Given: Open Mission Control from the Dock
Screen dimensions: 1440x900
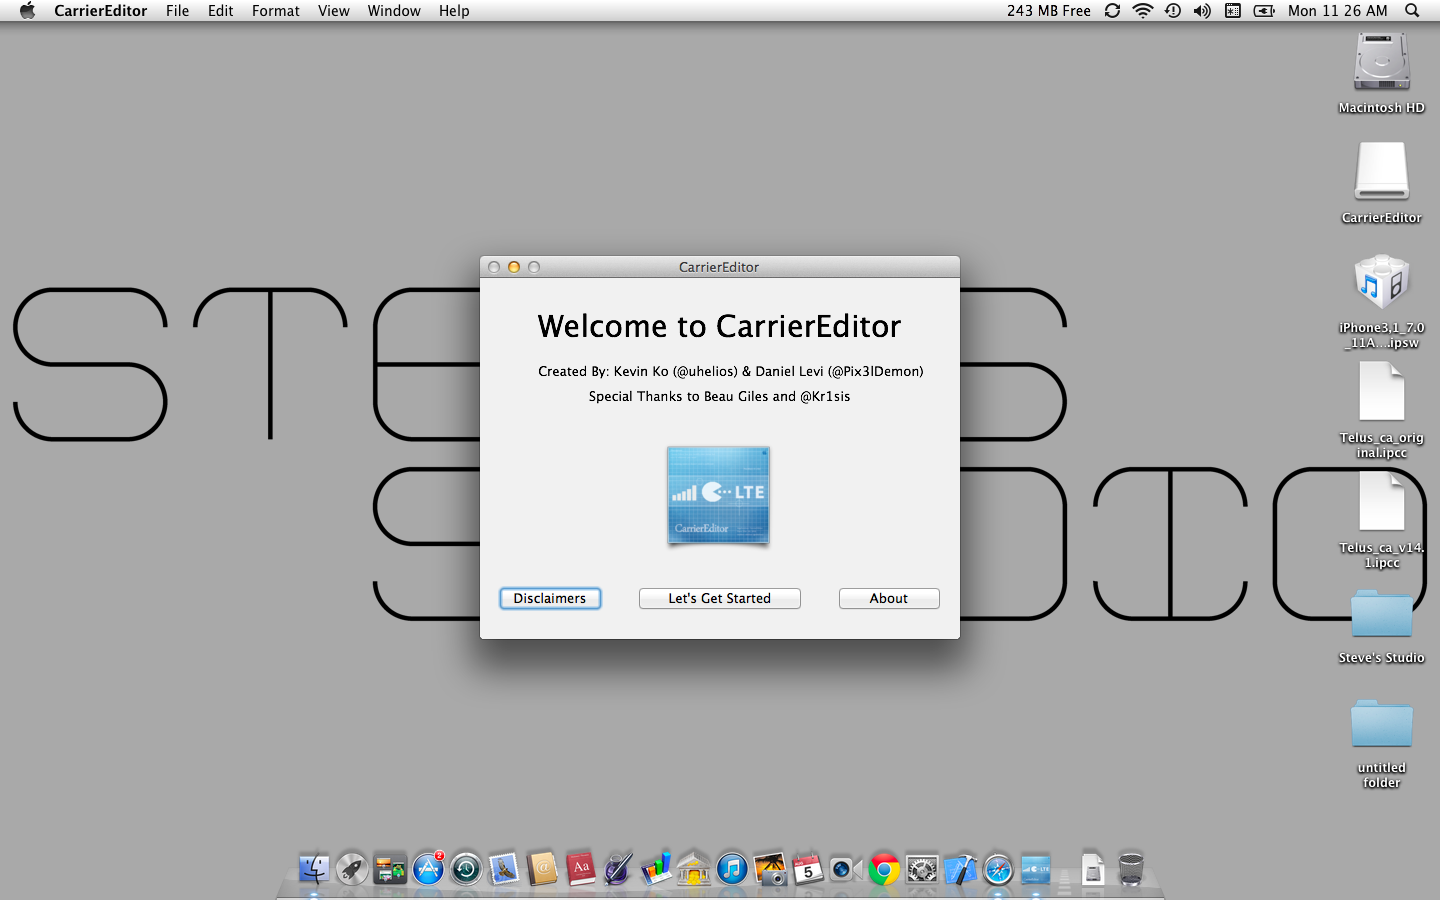Looking at the screenshot, I should pos(390,868).
